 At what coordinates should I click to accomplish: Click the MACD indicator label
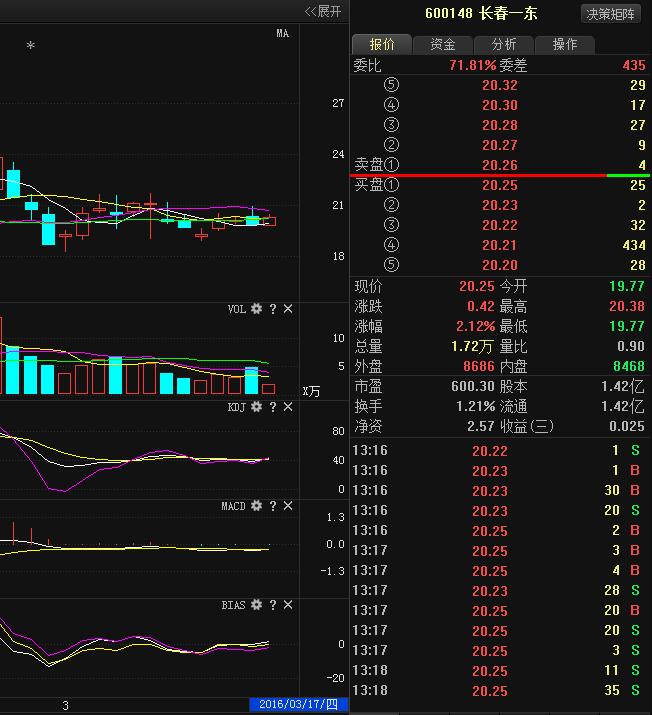[233, 506]
